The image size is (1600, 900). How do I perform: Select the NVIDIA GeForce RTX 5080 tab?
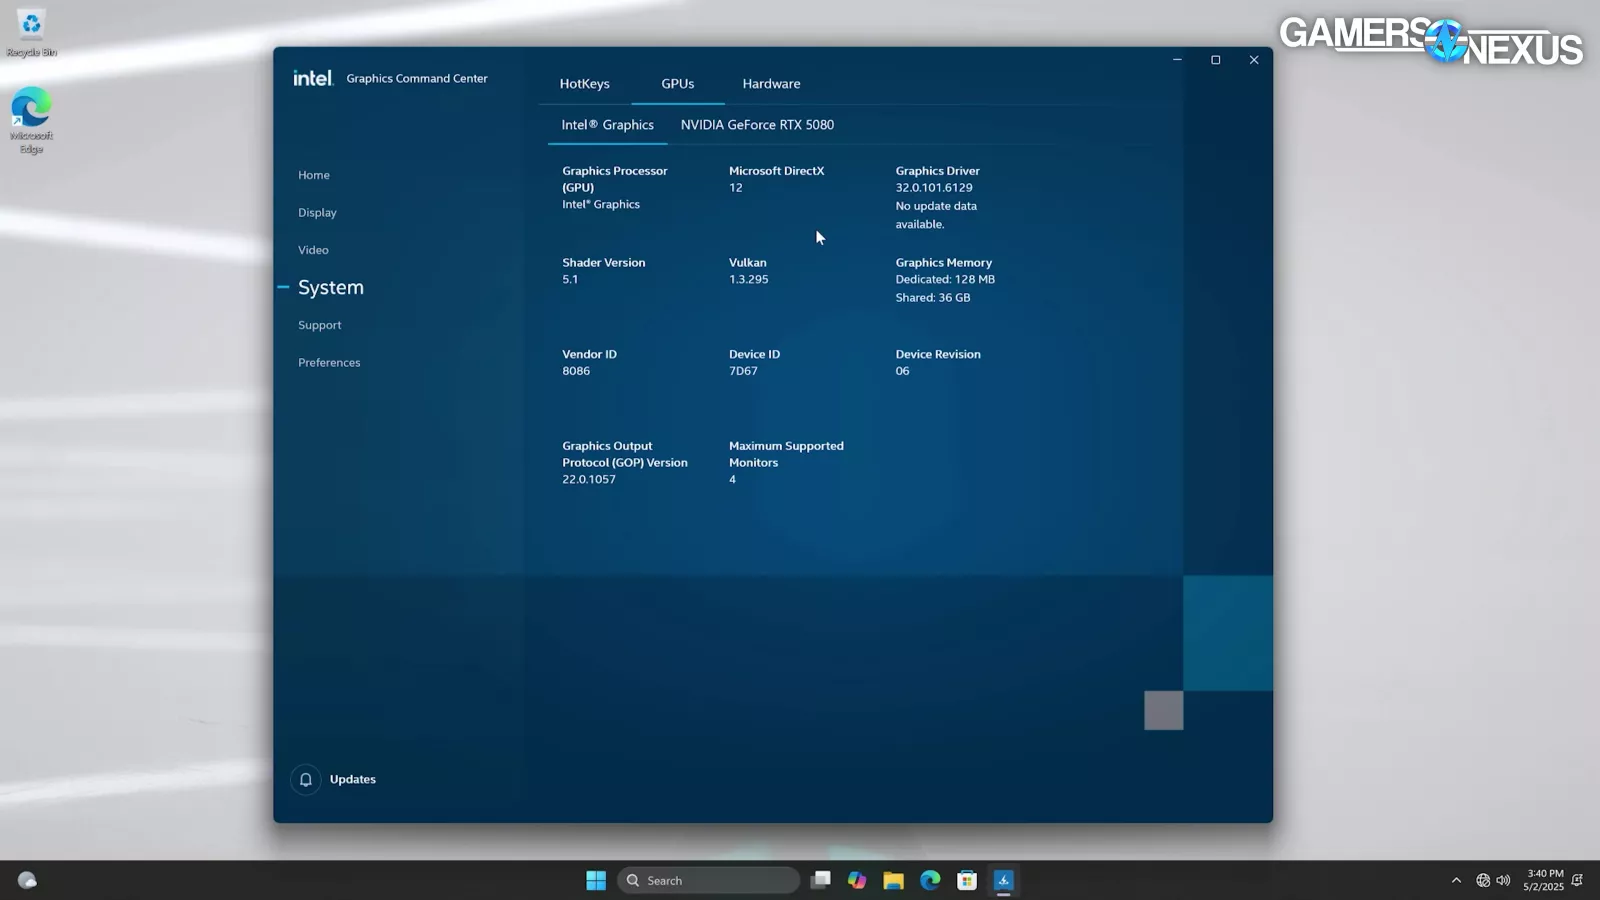click(x=757, y=125)
